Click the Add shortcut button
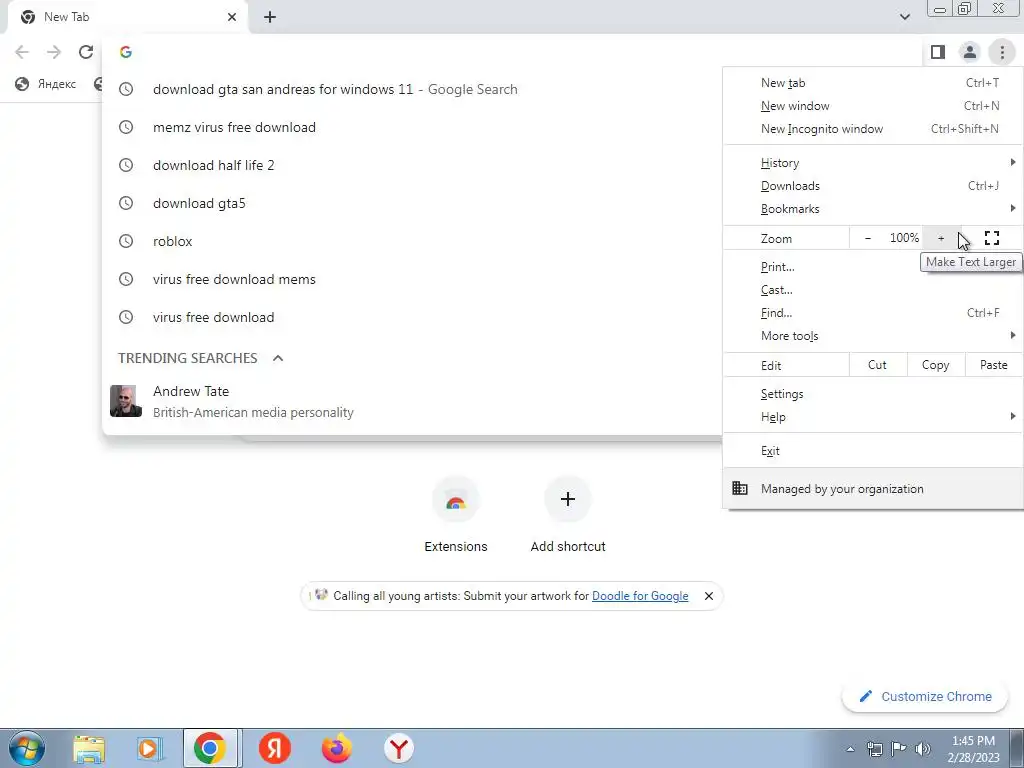The height and width of the screenshot is (768, 1024). pos(568,516)
